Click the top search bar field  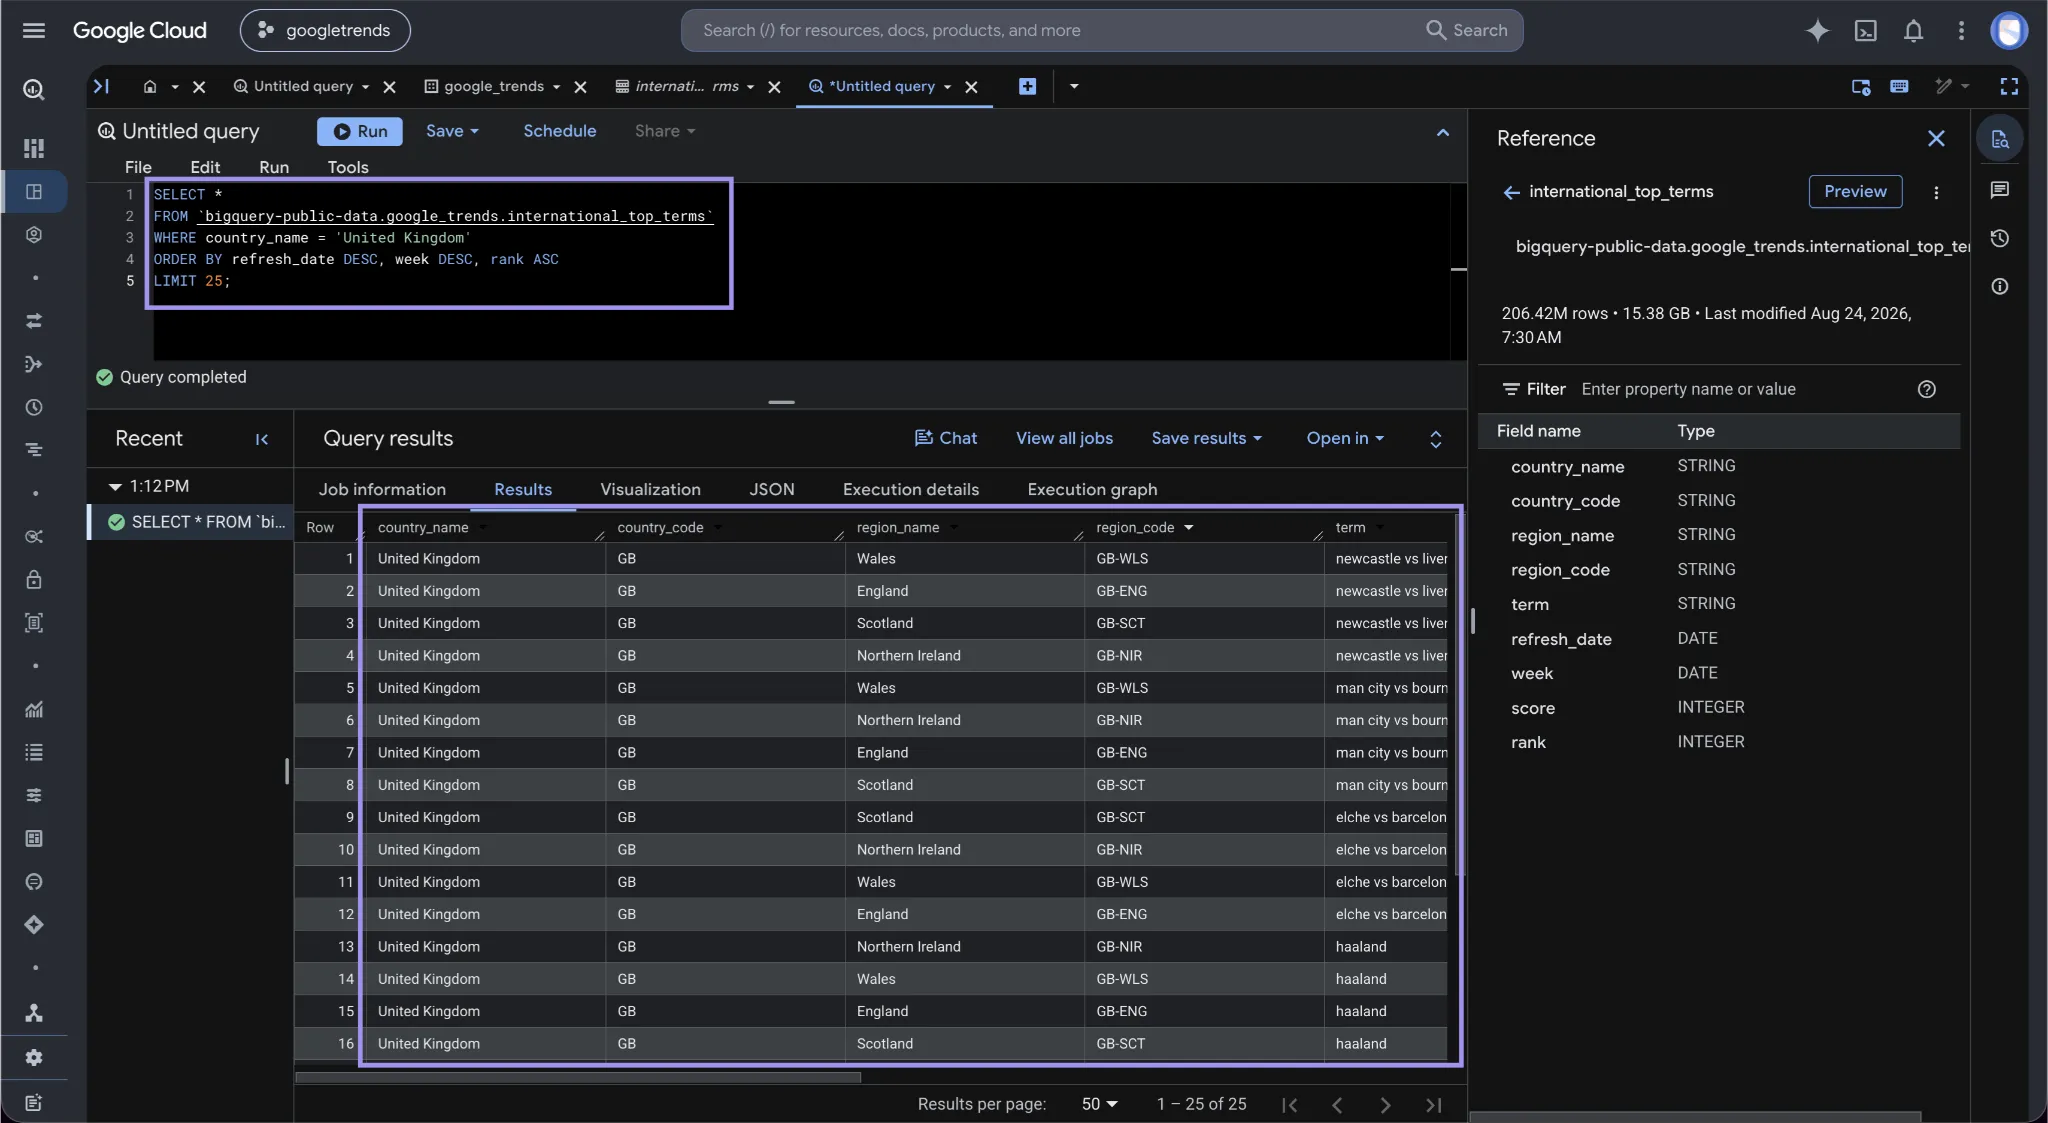tap(1101, 30)
